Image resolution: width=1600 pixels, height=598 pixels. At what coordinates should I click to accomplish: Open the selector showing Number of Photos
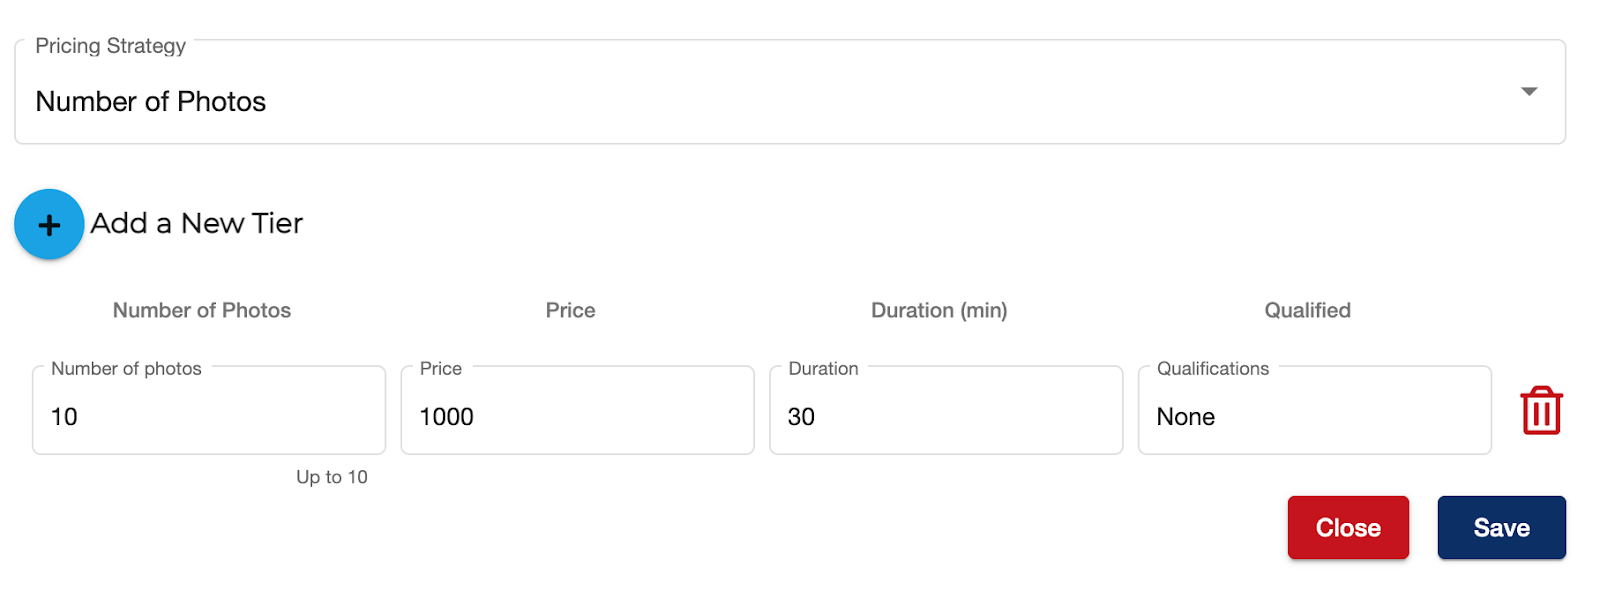790,92
